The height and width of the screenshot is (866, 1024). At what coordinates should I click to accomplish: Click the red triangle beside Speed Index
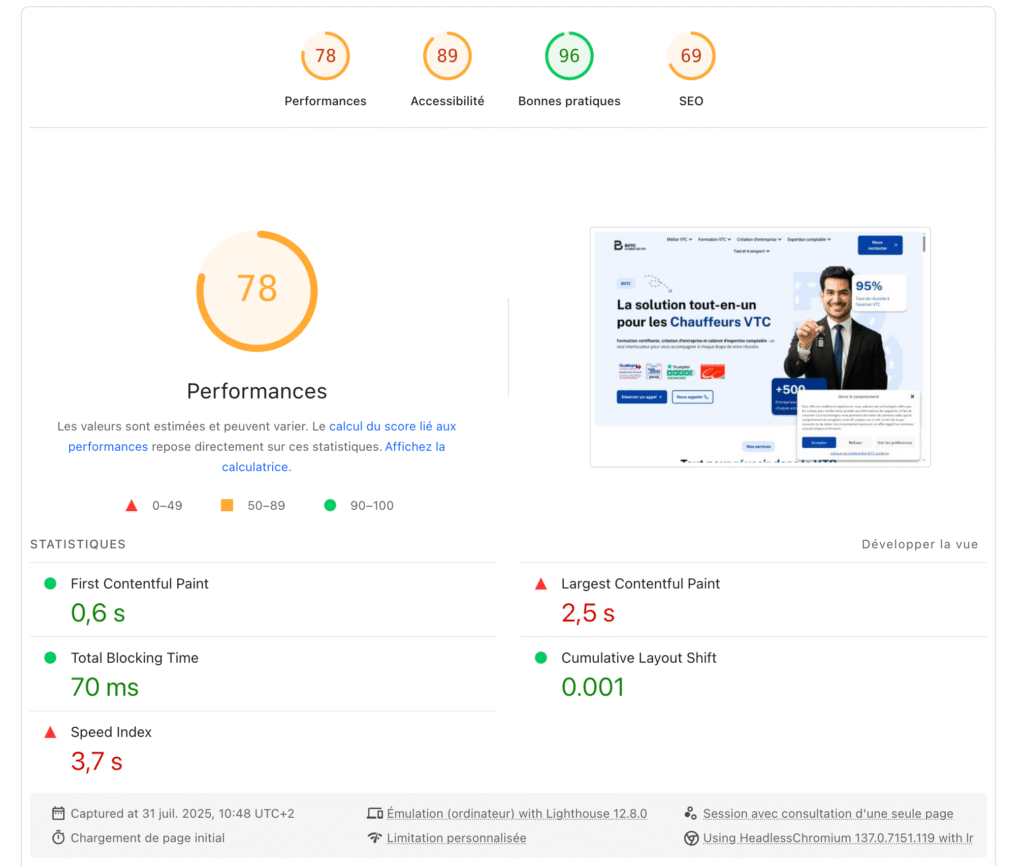49,732
